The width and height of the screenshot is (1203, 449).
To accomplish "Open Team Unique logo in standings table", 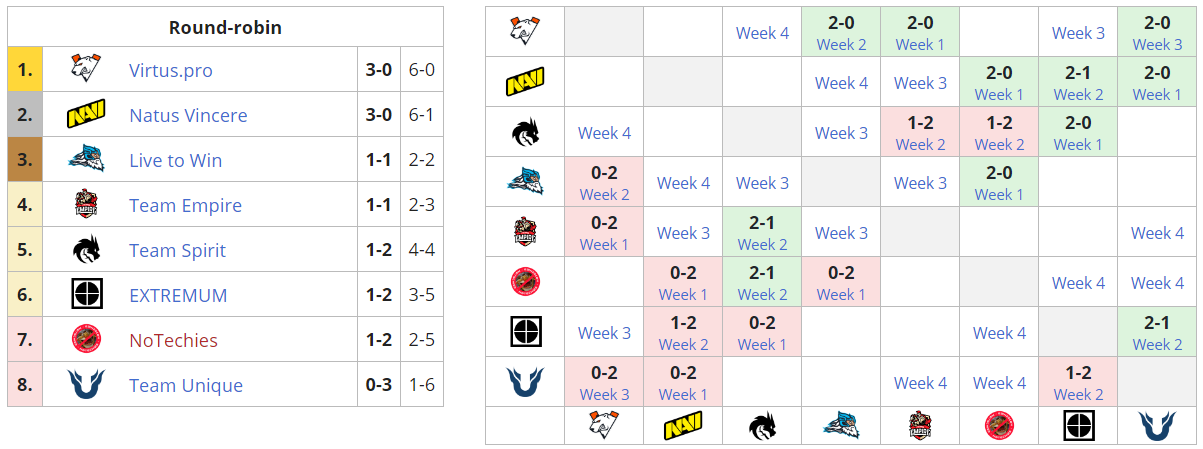I will coord(86,385).
